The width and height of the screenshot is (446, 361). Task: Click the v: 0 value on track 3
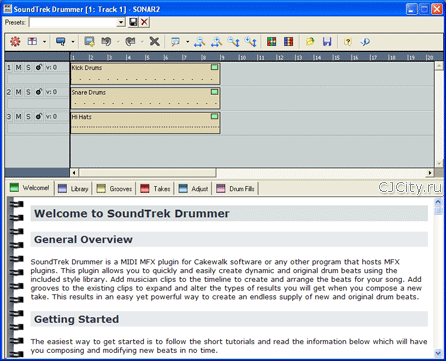51,117
